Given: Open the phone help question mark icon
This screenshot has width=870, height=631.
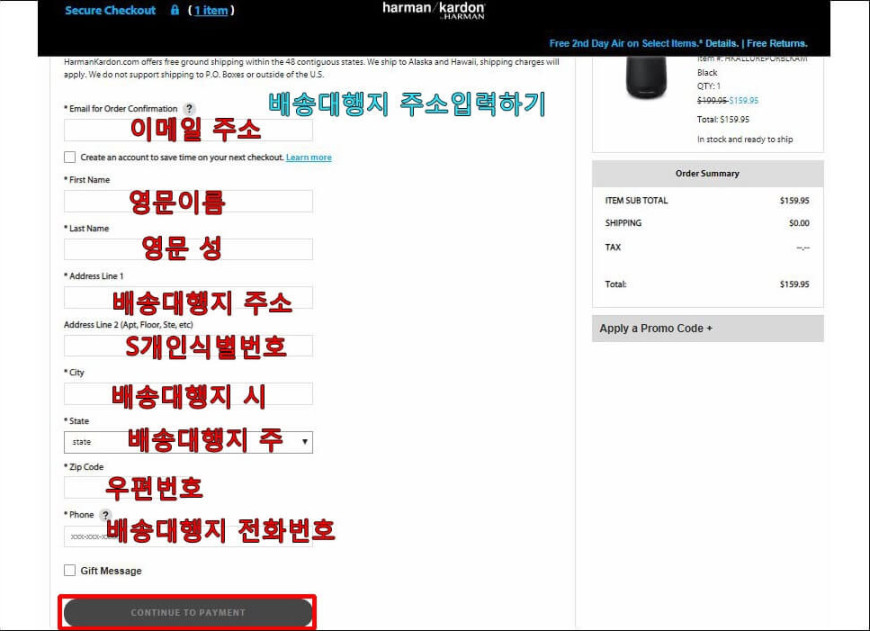Looking at the screenshot, I should (105, 515).
